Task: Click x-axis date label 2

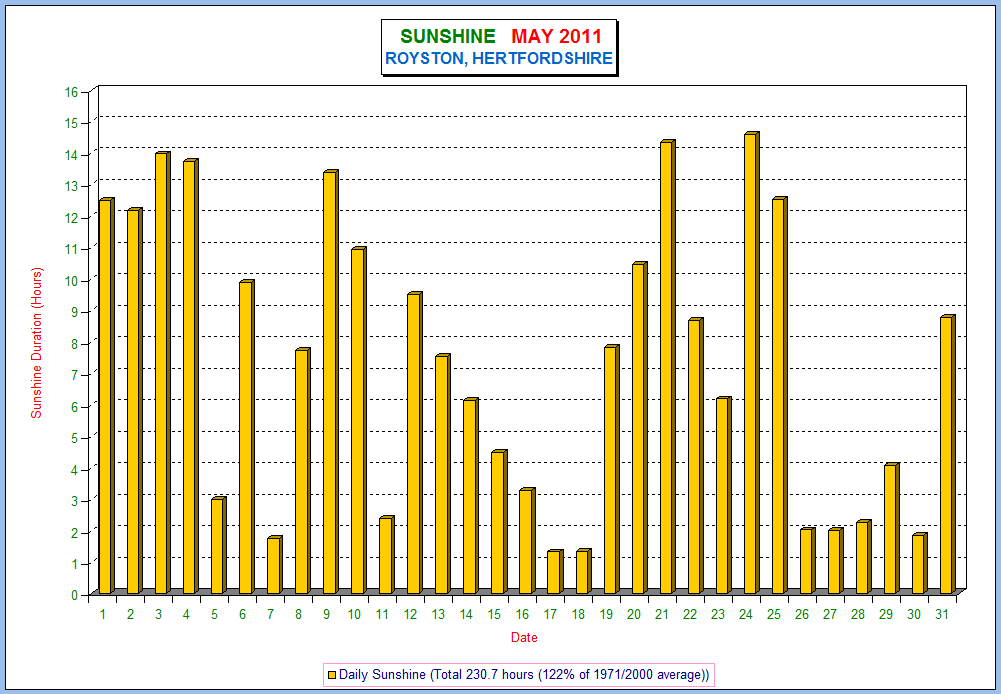Action: point(130,615)
